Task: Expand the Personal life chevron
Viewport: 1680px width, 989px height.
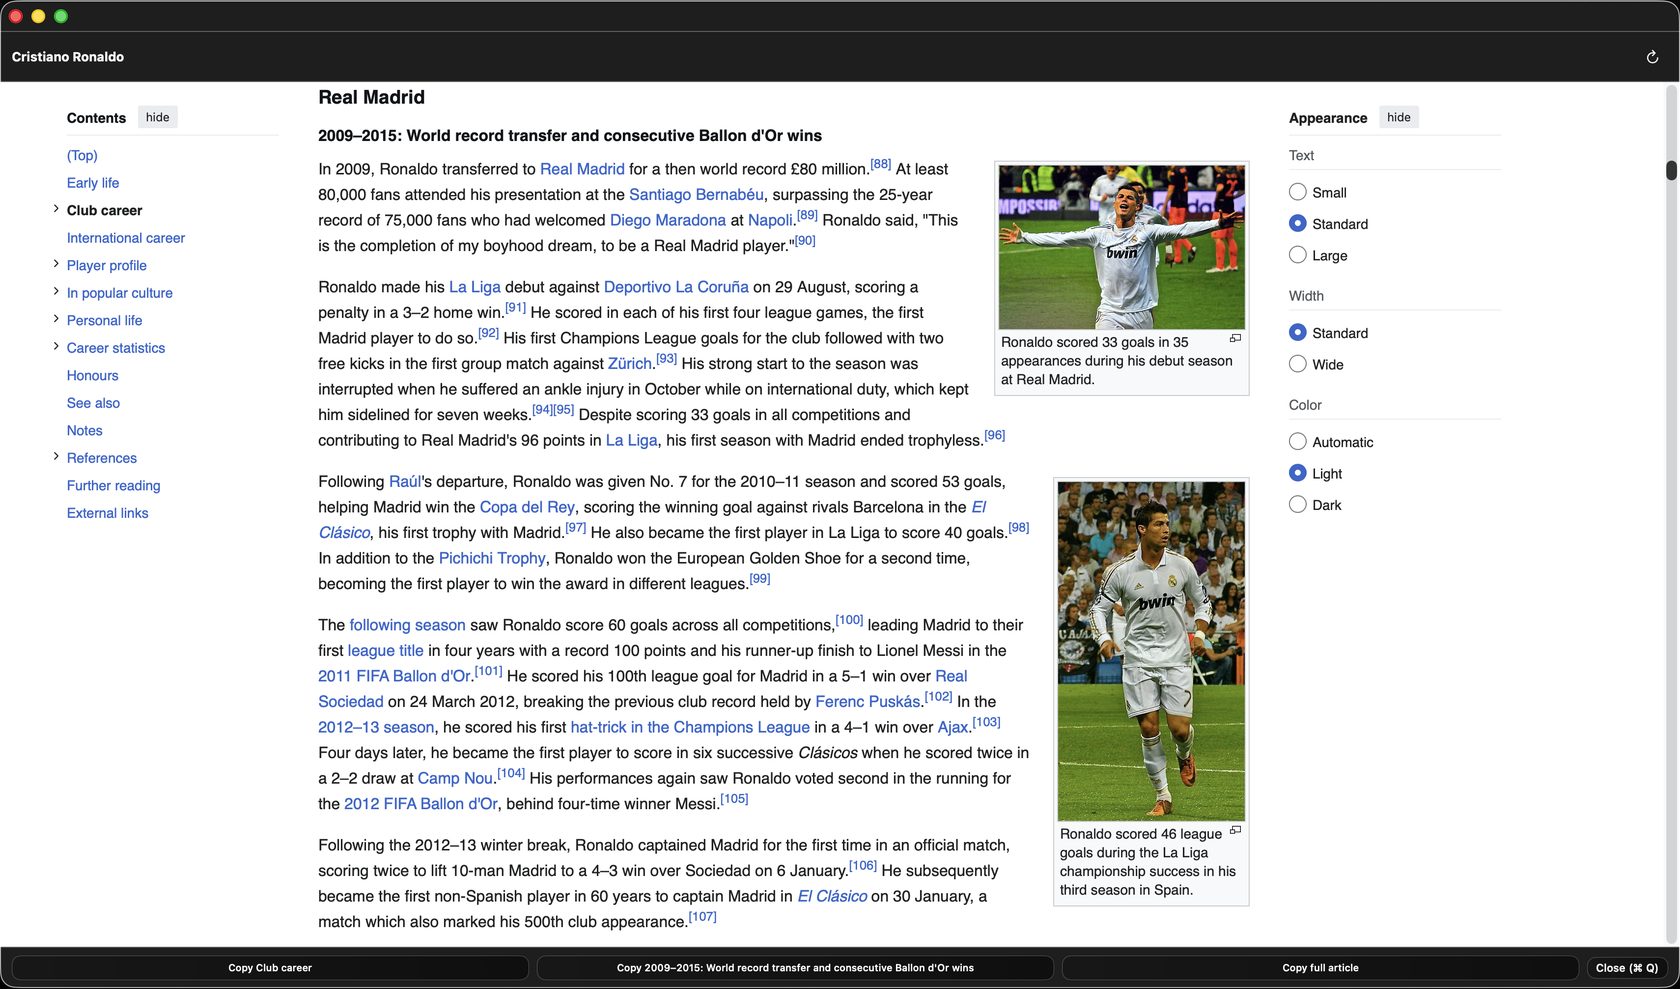Action: click(x=56, y=319)
